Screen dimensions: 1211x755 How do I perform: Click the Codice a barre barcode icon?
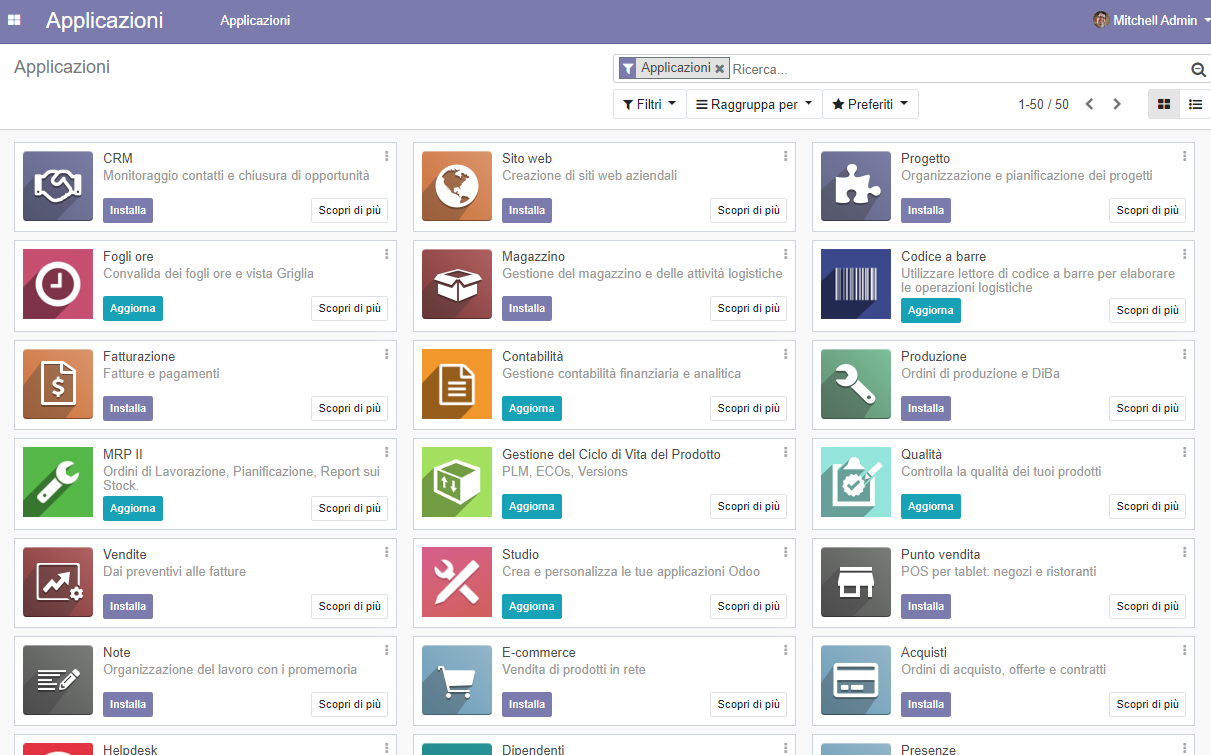pyautogui.click(x=855, y=284)
